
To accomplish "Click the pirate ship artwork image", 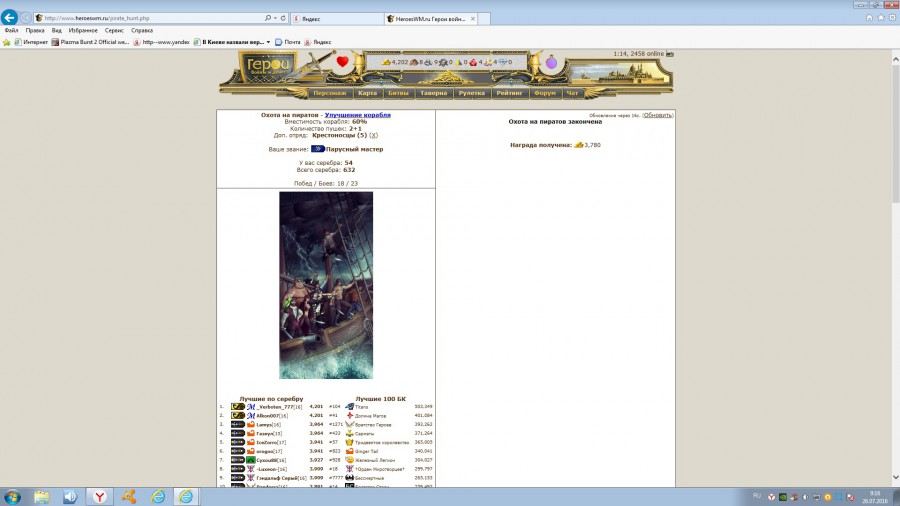I will click(326, 285).
